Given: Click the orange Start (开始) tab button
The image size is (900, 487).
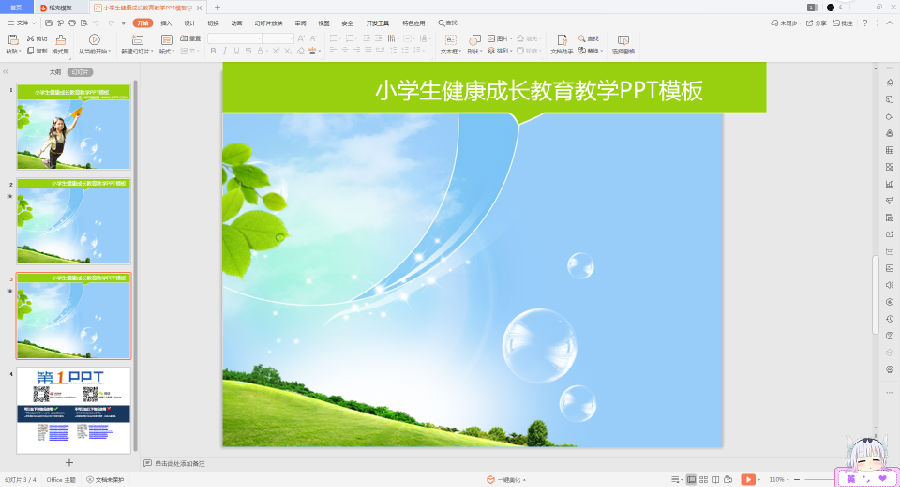Looking at the screenshot, I should pos(142,23).
